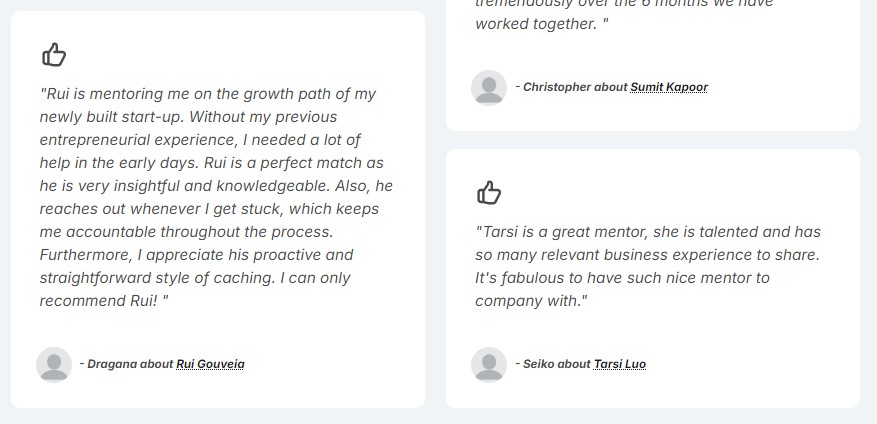The width and height of the screenshot is (877, 424).
Task: Select Dragana's avatar placeholder icon
Action: (54, 365)
